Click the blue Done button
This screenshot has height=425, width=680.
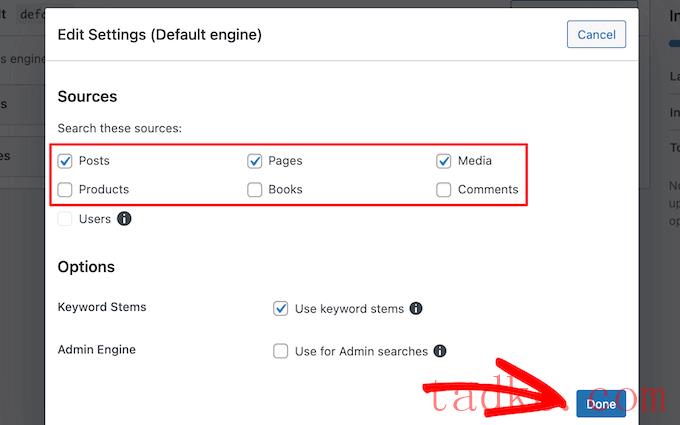[601, 404]
